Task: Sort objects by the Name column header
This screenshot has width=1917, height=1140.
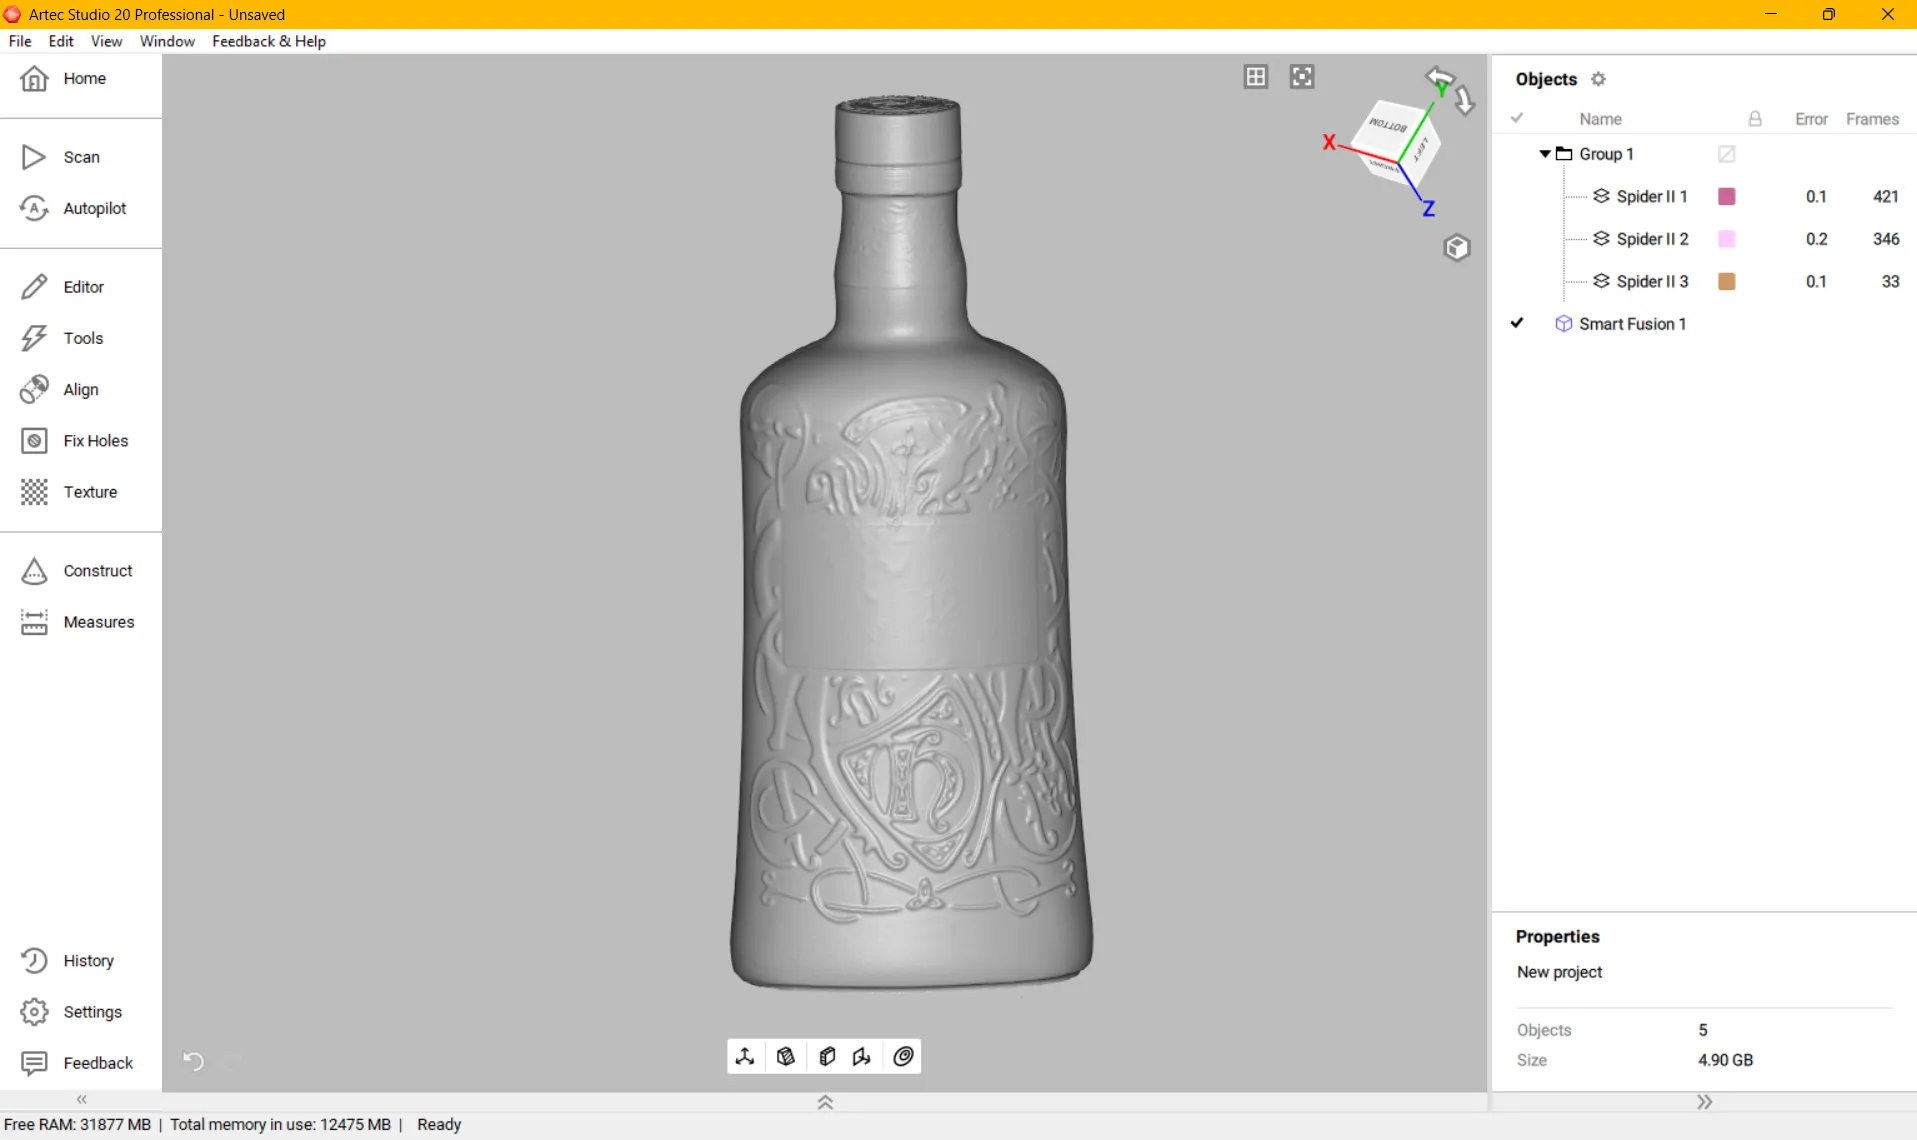Action: 1600,119
